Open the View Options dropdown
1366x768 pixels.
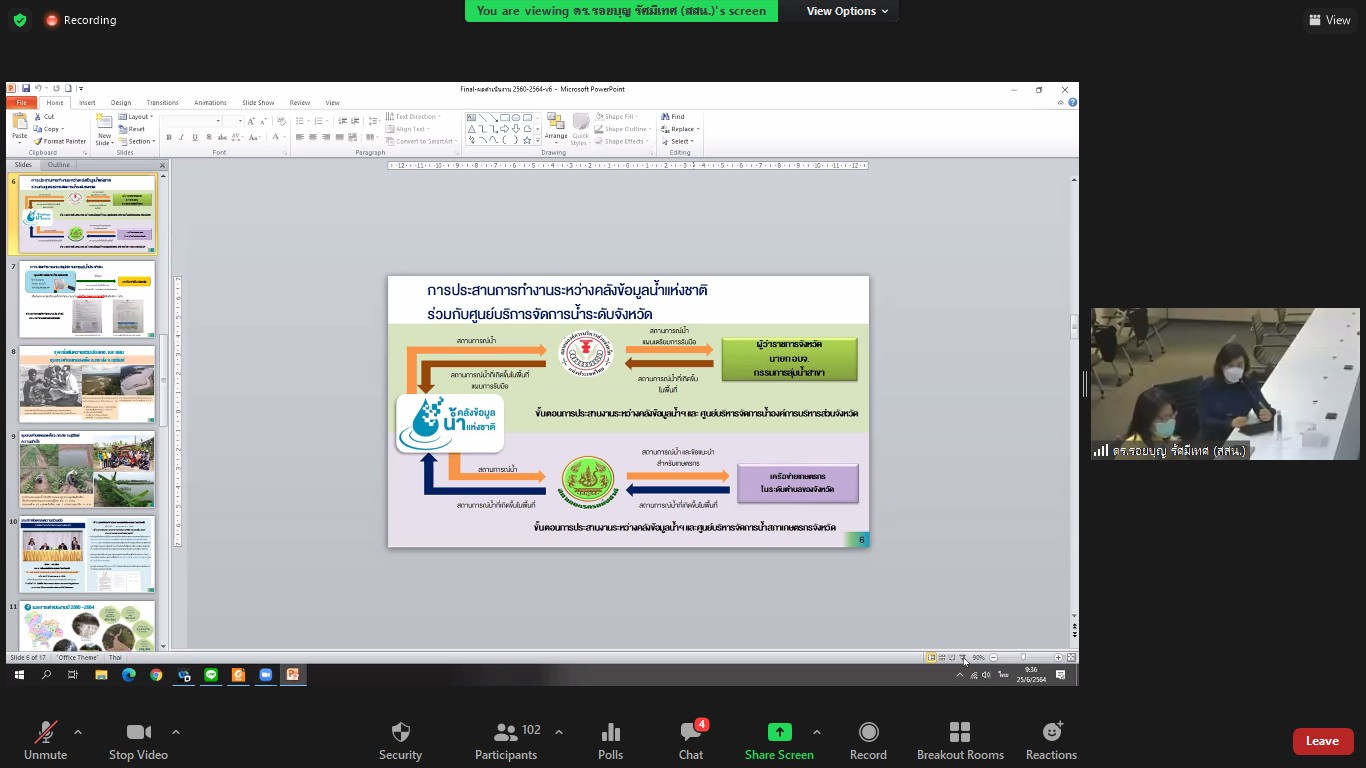(847, 11)
